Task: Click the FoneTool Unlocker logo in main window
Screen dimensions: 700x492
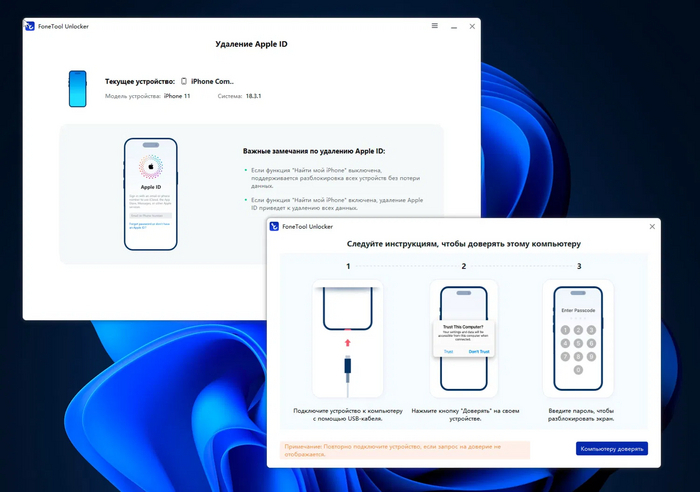Action: [30, 26]
